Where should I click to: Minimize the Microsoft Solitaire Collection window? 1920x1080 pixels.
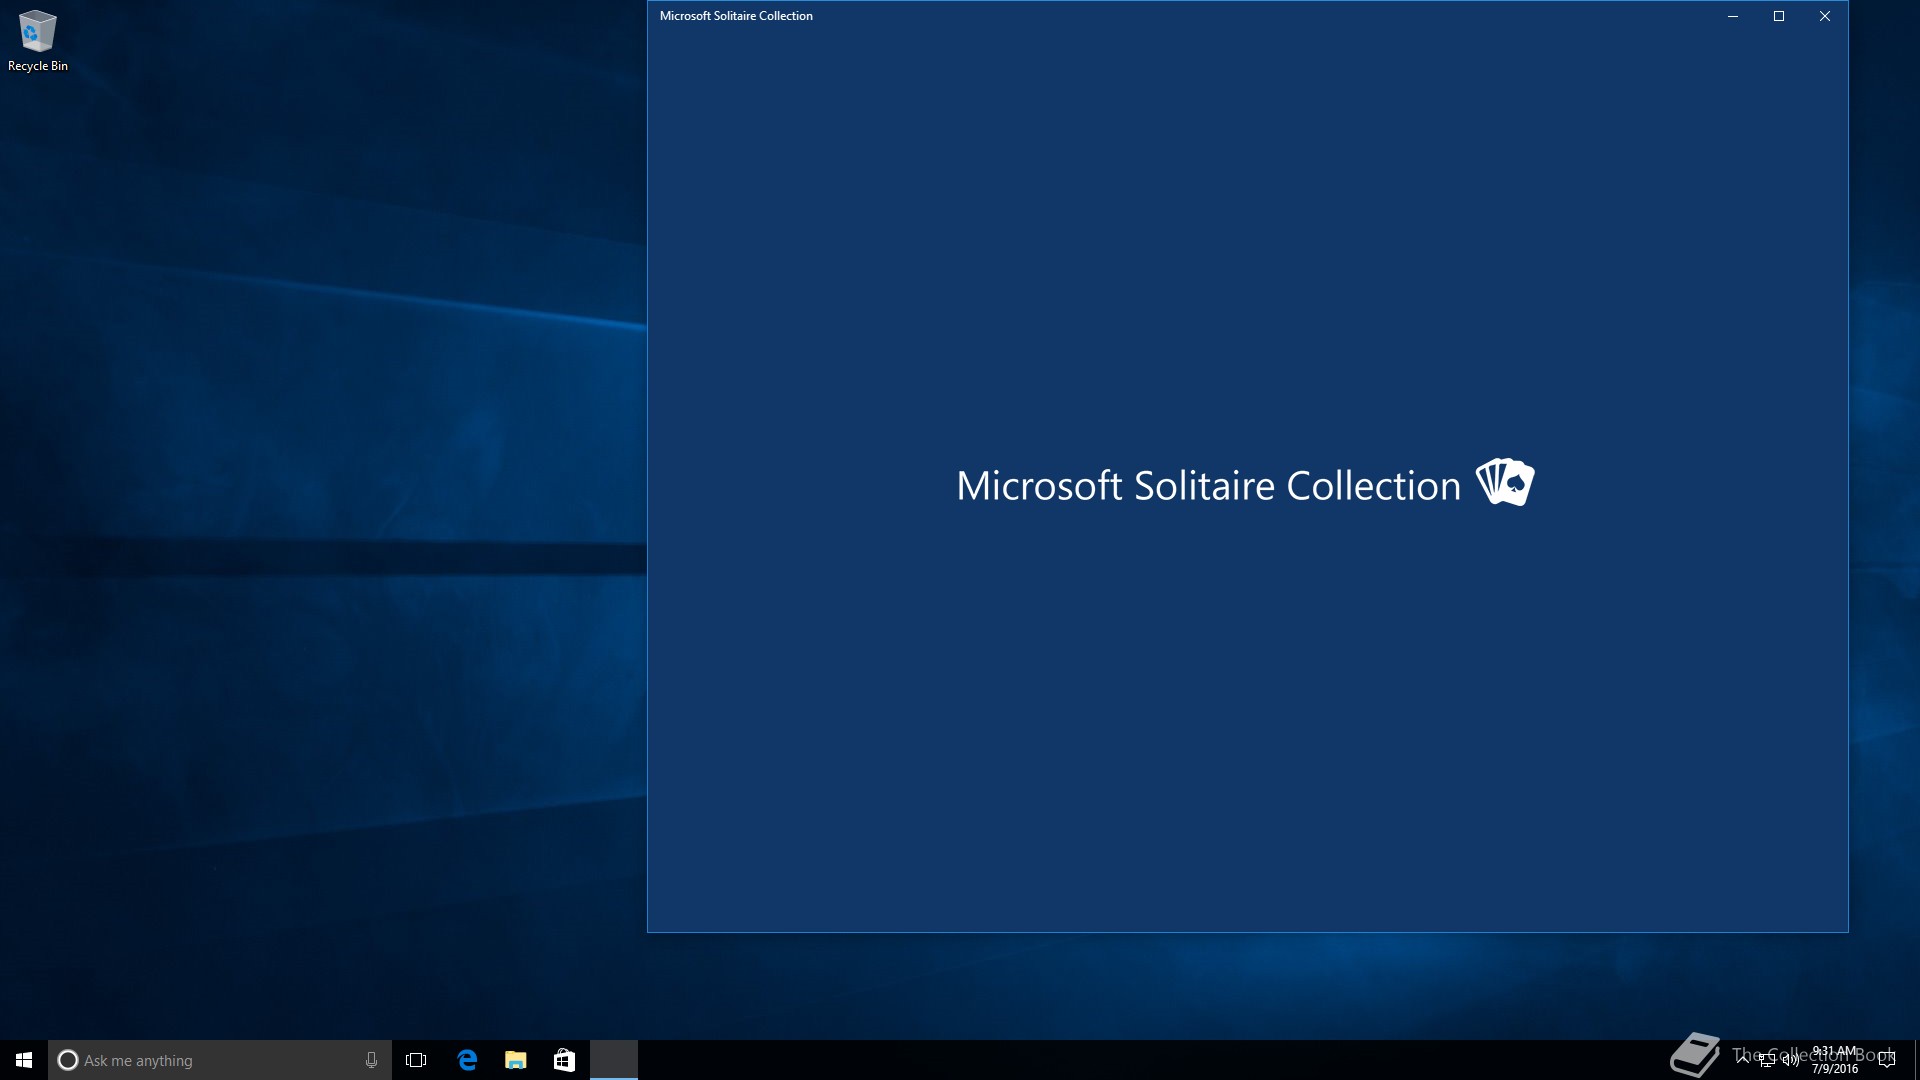coord(1733,16)
